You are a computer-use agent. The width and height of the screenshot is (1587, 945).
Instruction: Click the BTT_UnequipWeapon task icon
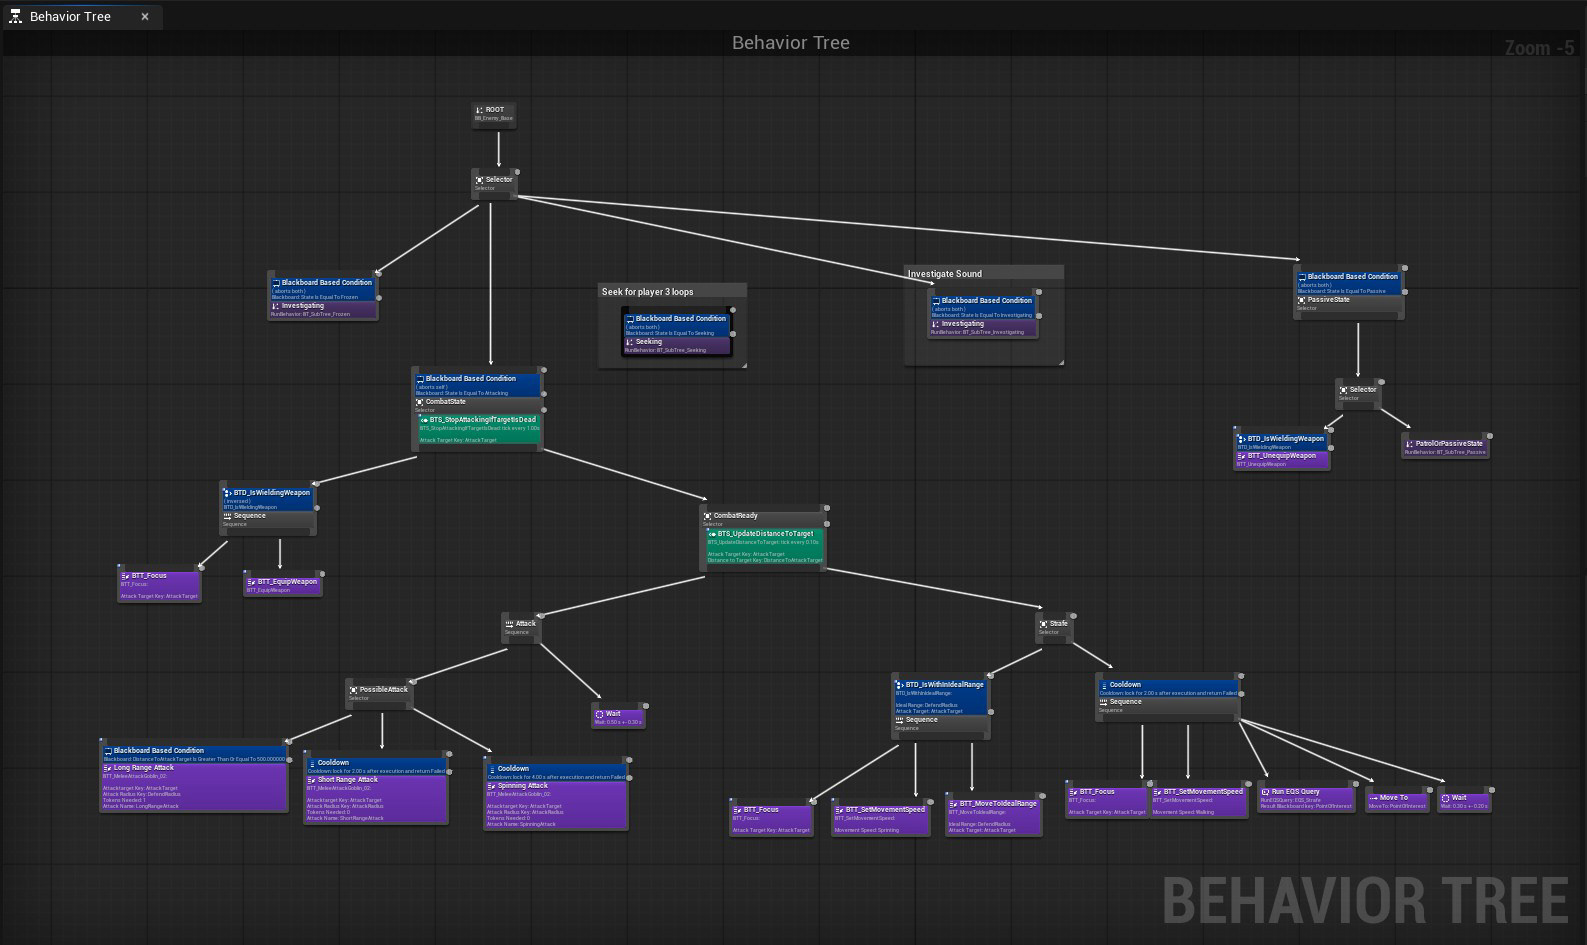1242,456
